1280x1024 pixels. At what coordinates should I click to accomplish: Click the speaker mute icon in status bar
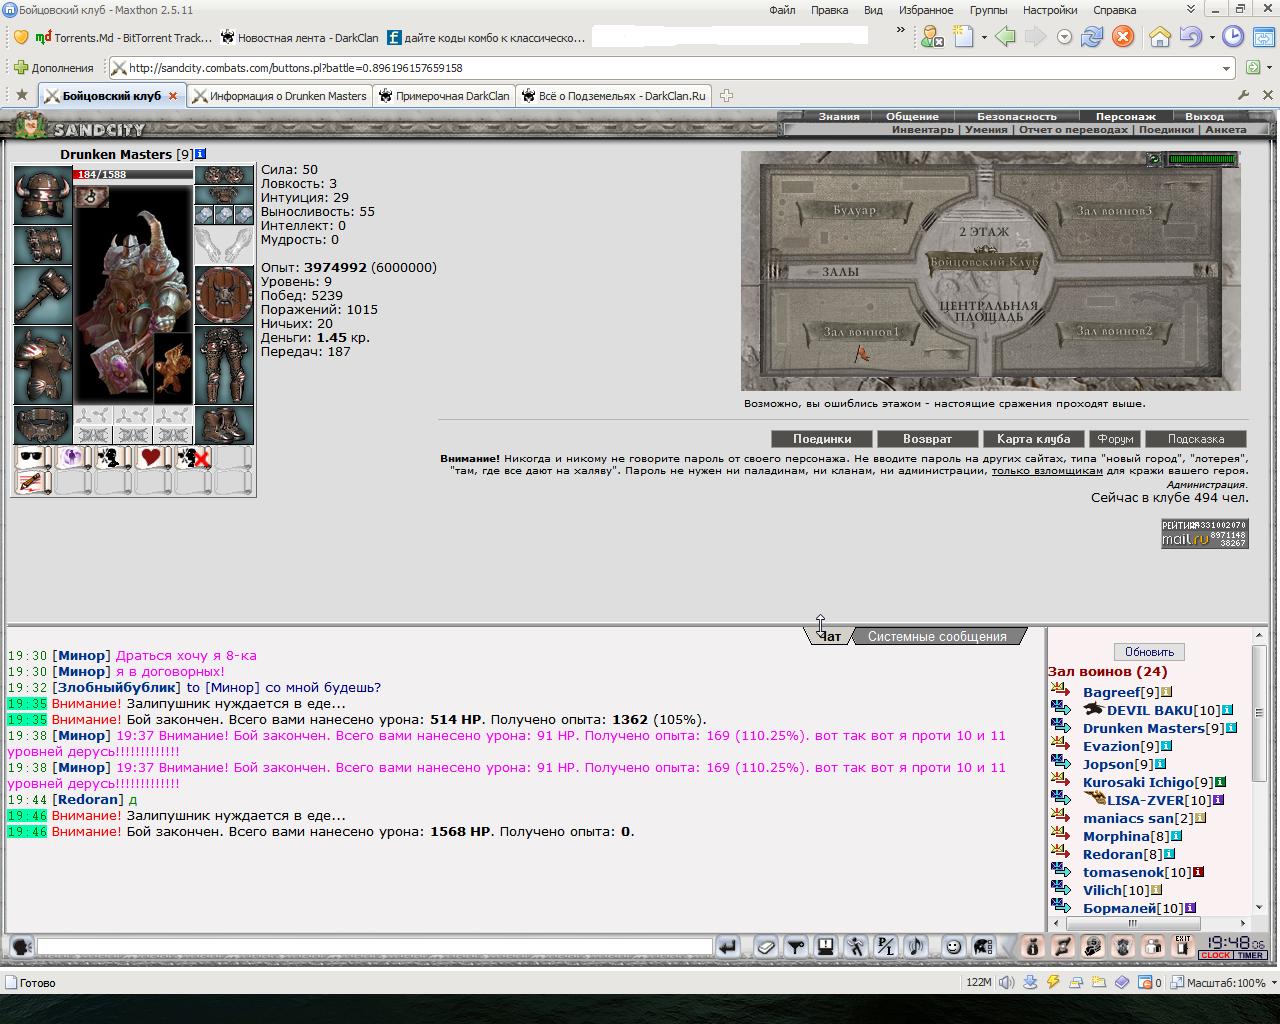pos(1006,982)
